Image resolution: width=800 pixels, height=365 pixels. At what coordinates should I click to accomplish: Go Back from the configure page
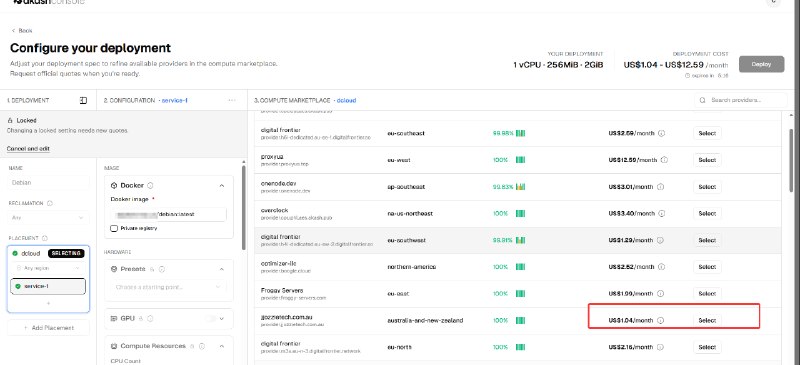pos(22,31)
